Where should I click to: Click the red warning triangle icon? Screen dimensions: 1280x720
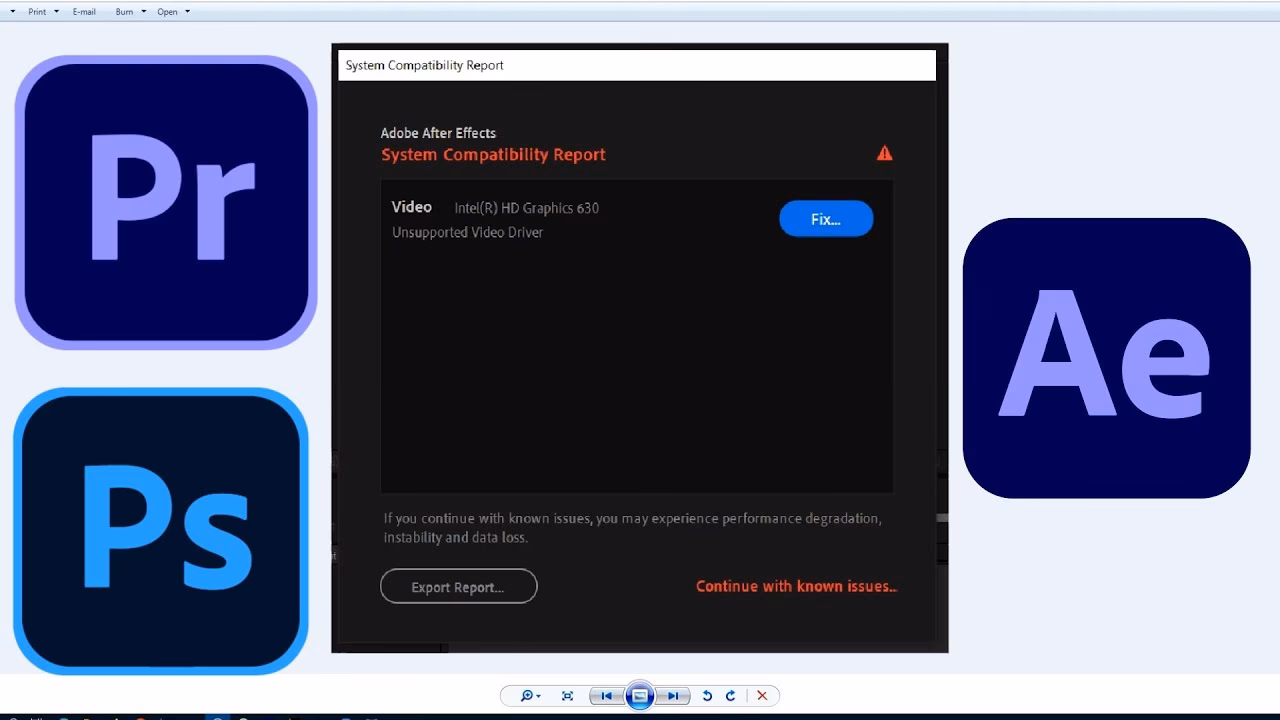884,153
